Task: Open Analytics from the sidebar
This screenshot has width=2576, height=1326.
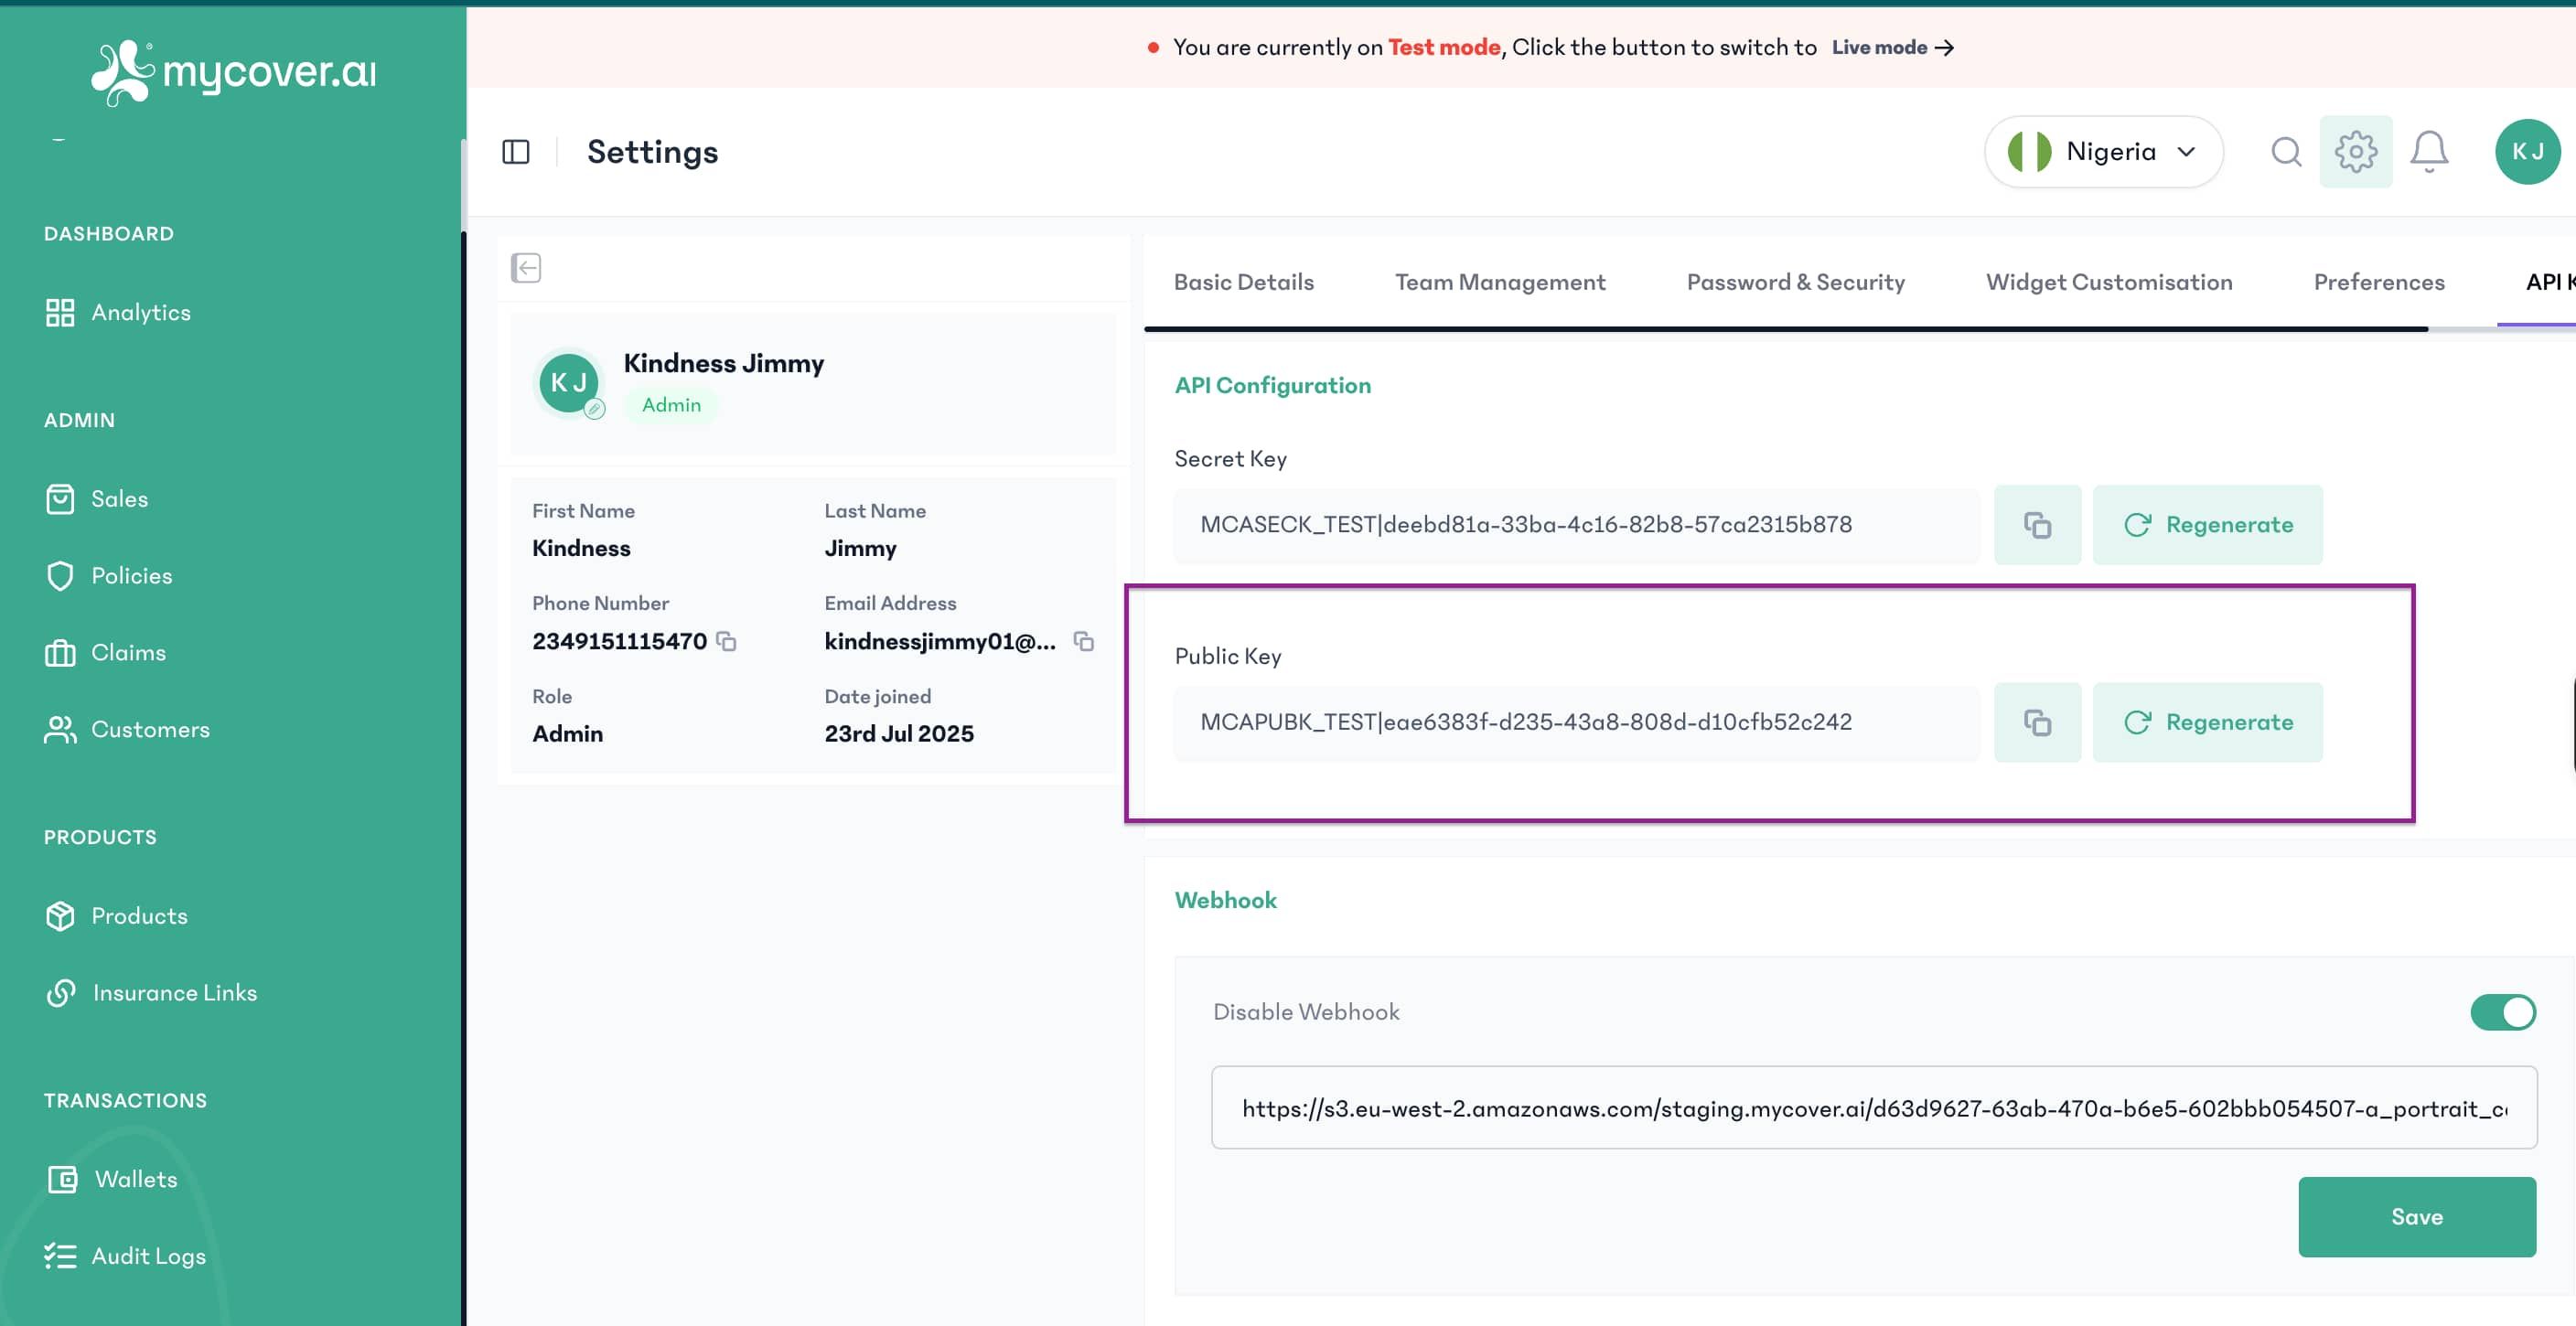Action: click(x=140, y=312)
